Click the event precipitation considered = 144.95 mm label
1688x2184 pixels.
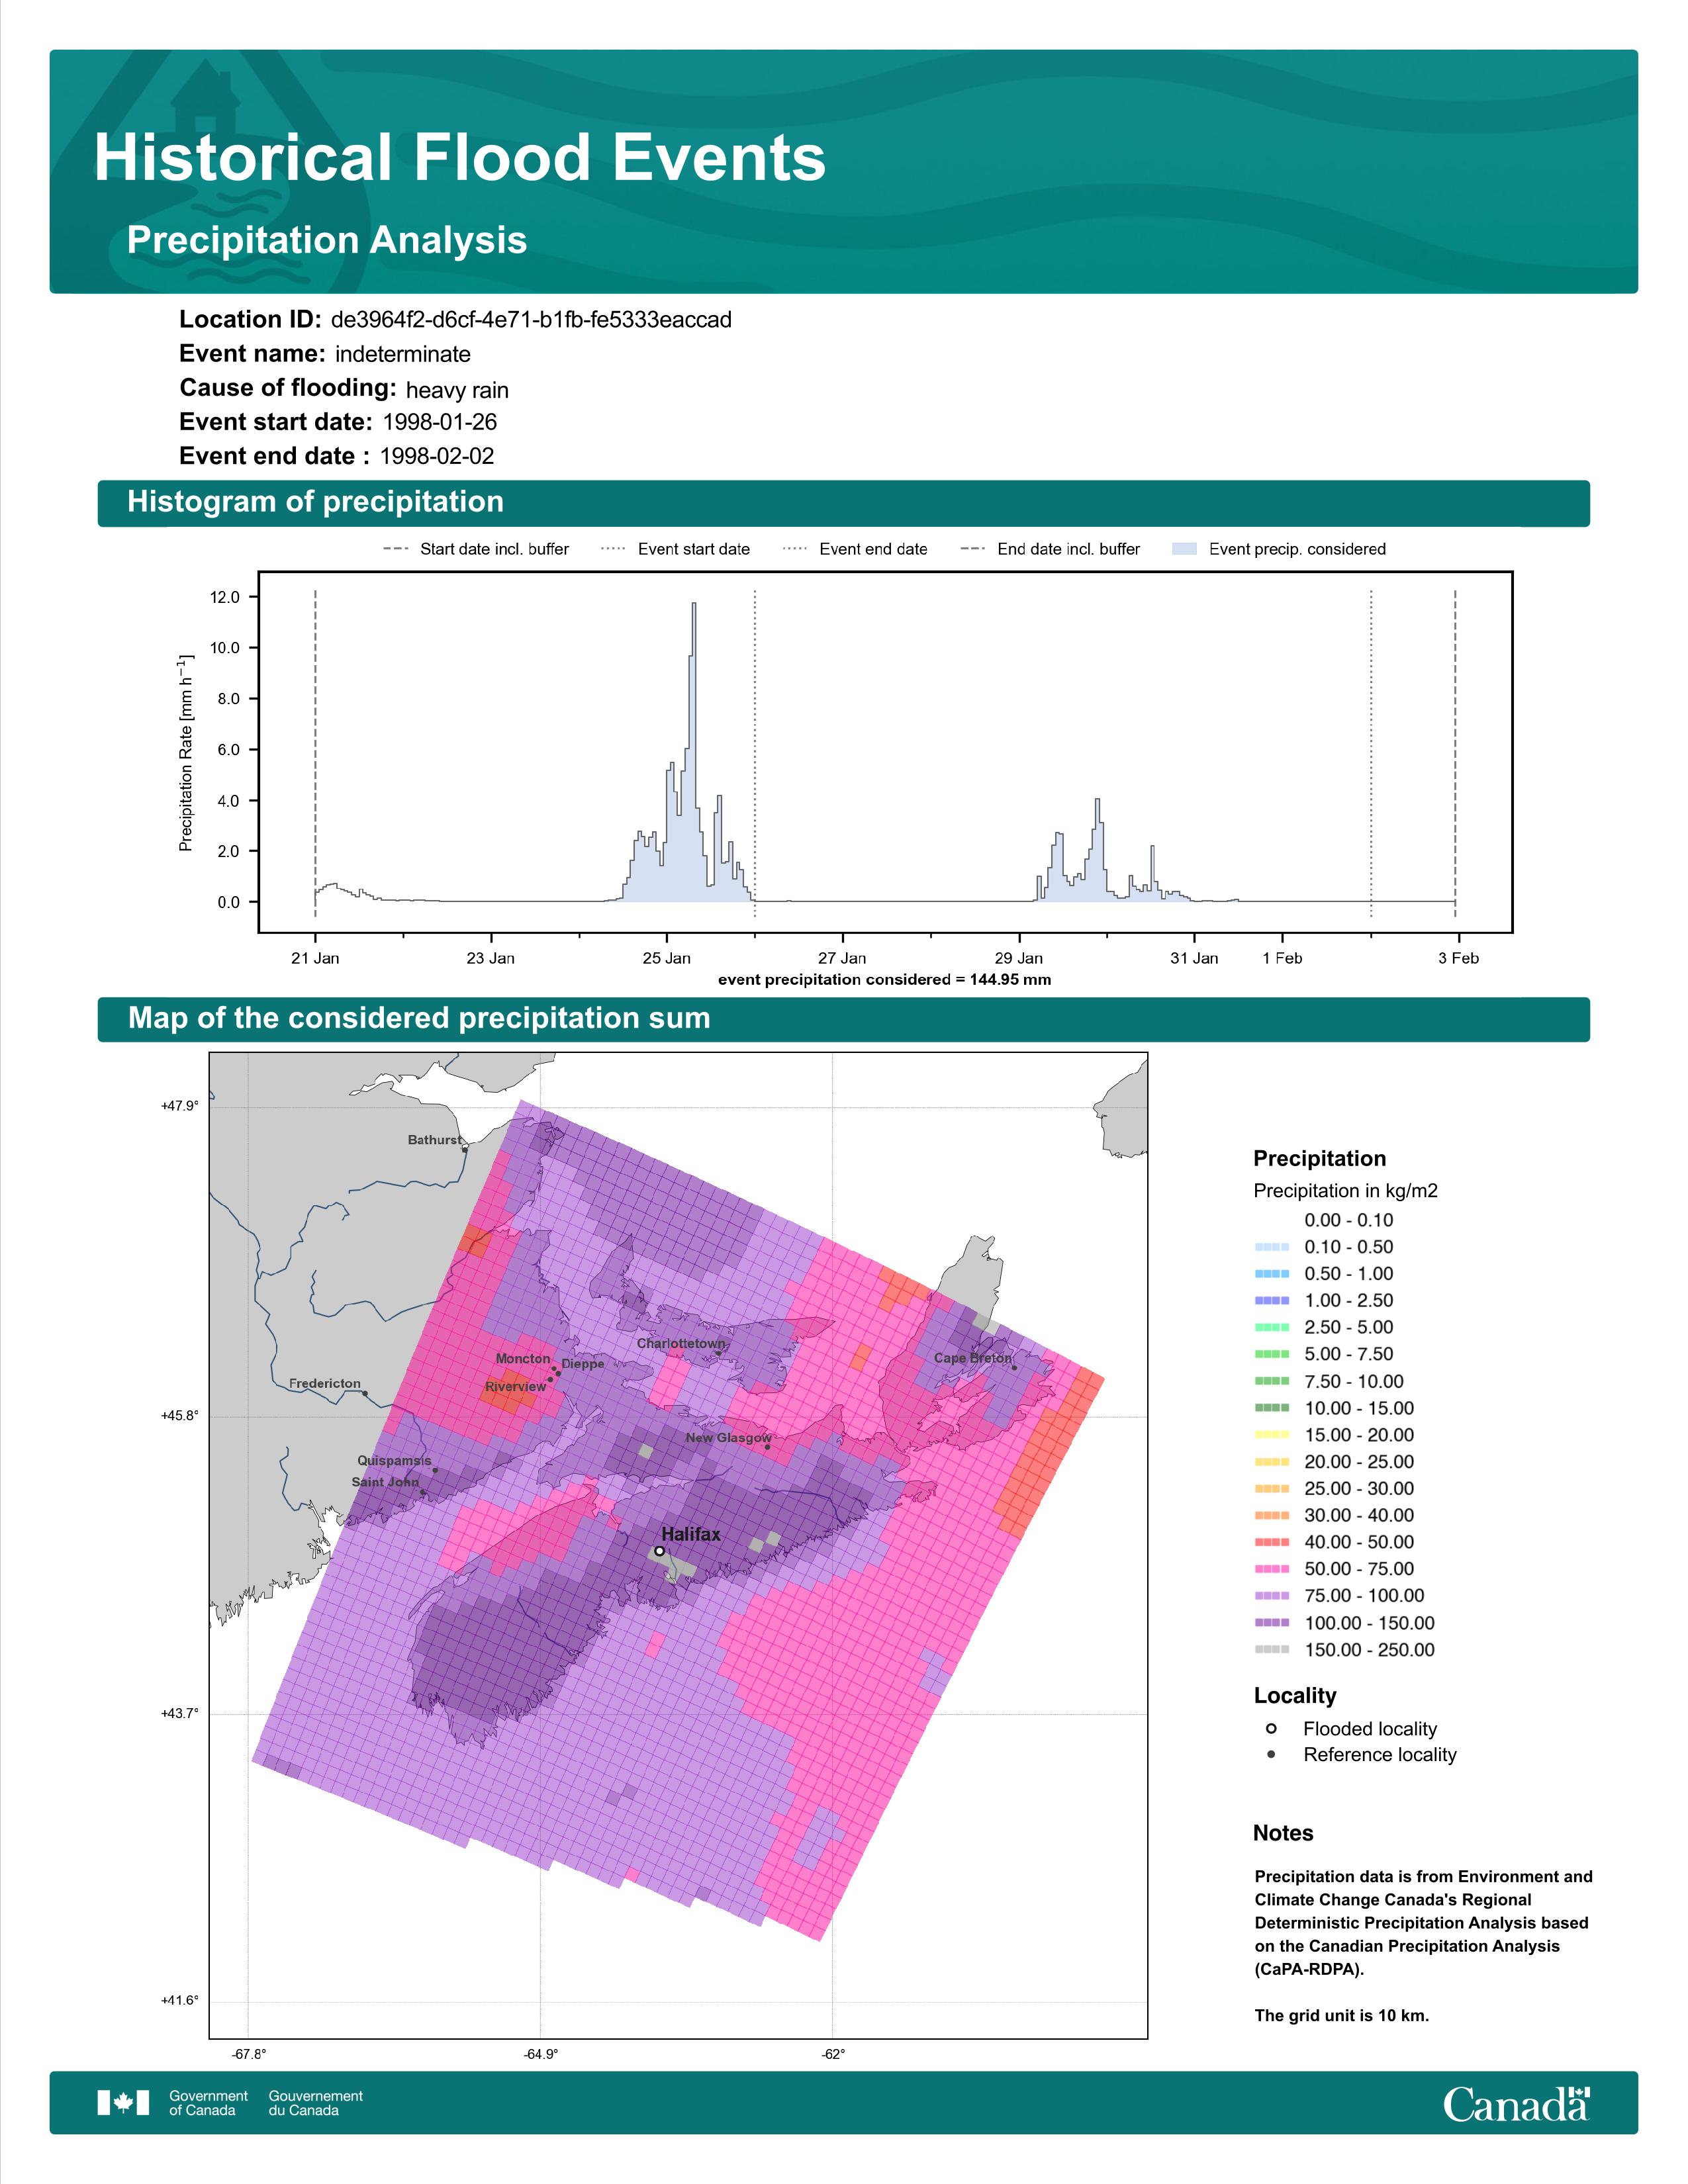884,979
